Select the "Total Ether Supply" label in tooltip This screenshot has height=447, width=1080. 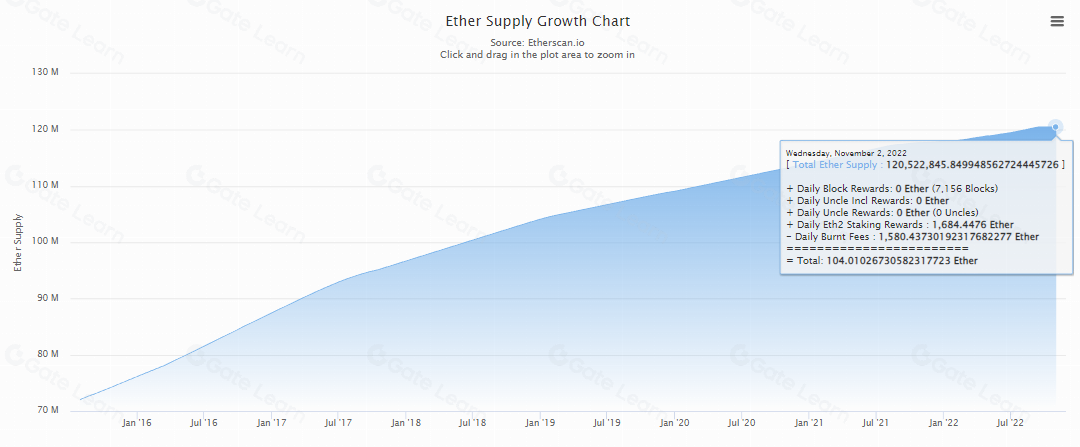[x=835, y=164]
